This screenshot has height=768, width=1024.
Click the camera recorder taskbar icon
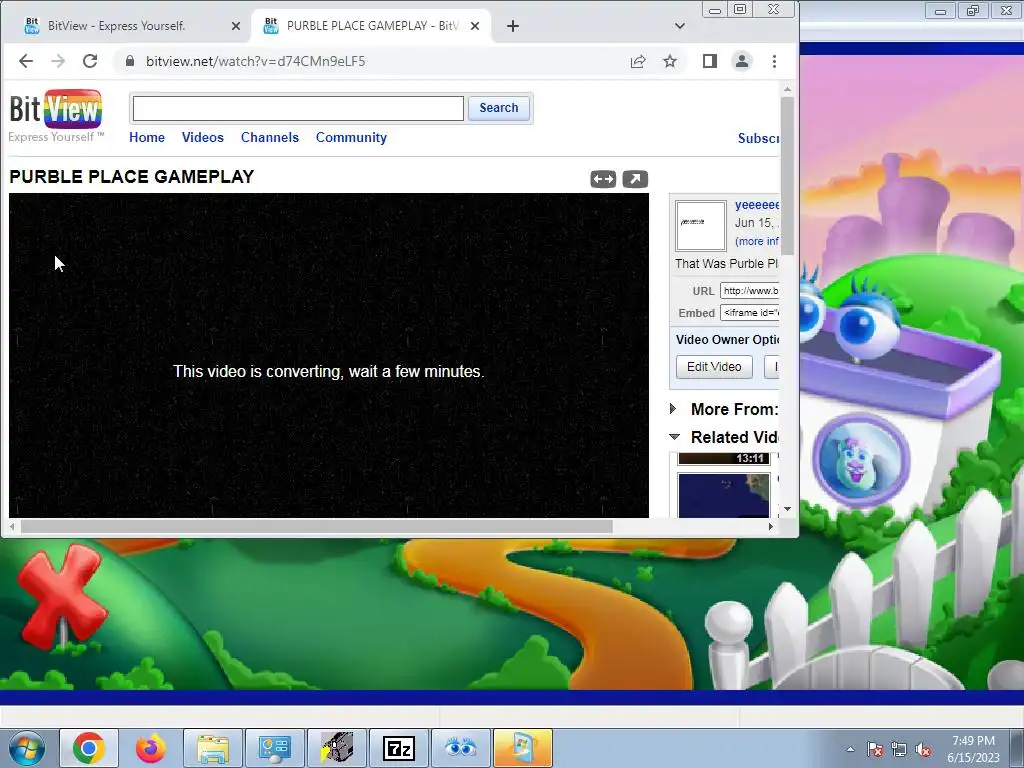coord(336,748)
